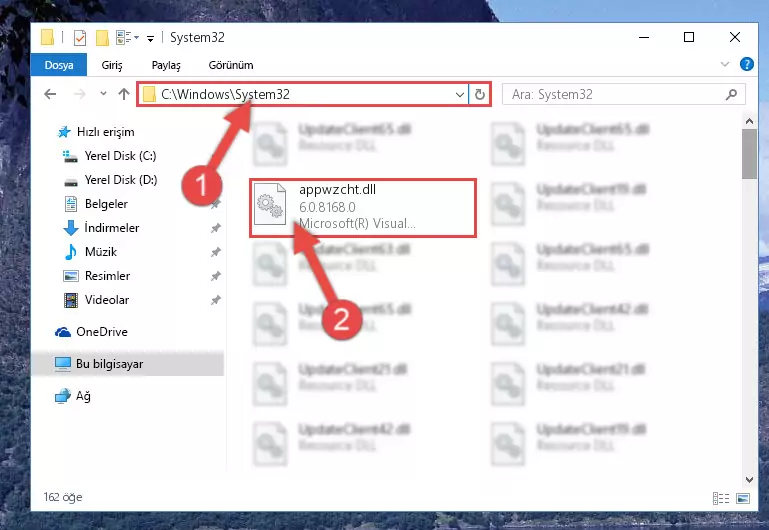The height and width of the screenshot is (530, 769).
Task: Open Müzik folder in sidebar
Action: pos(101,252)
